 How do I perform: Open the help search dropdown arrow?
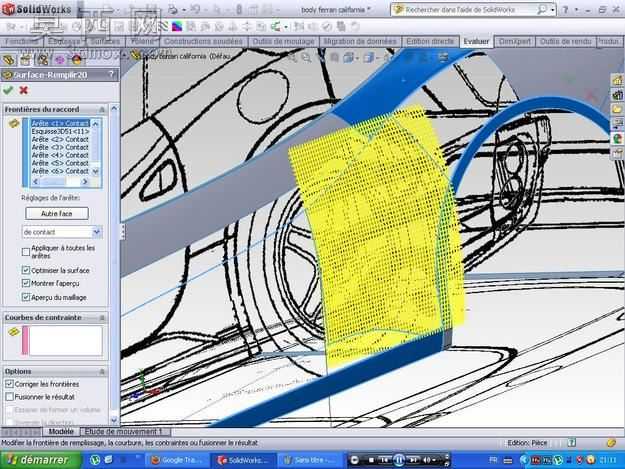pyautogui.click(x=553, y=10)
